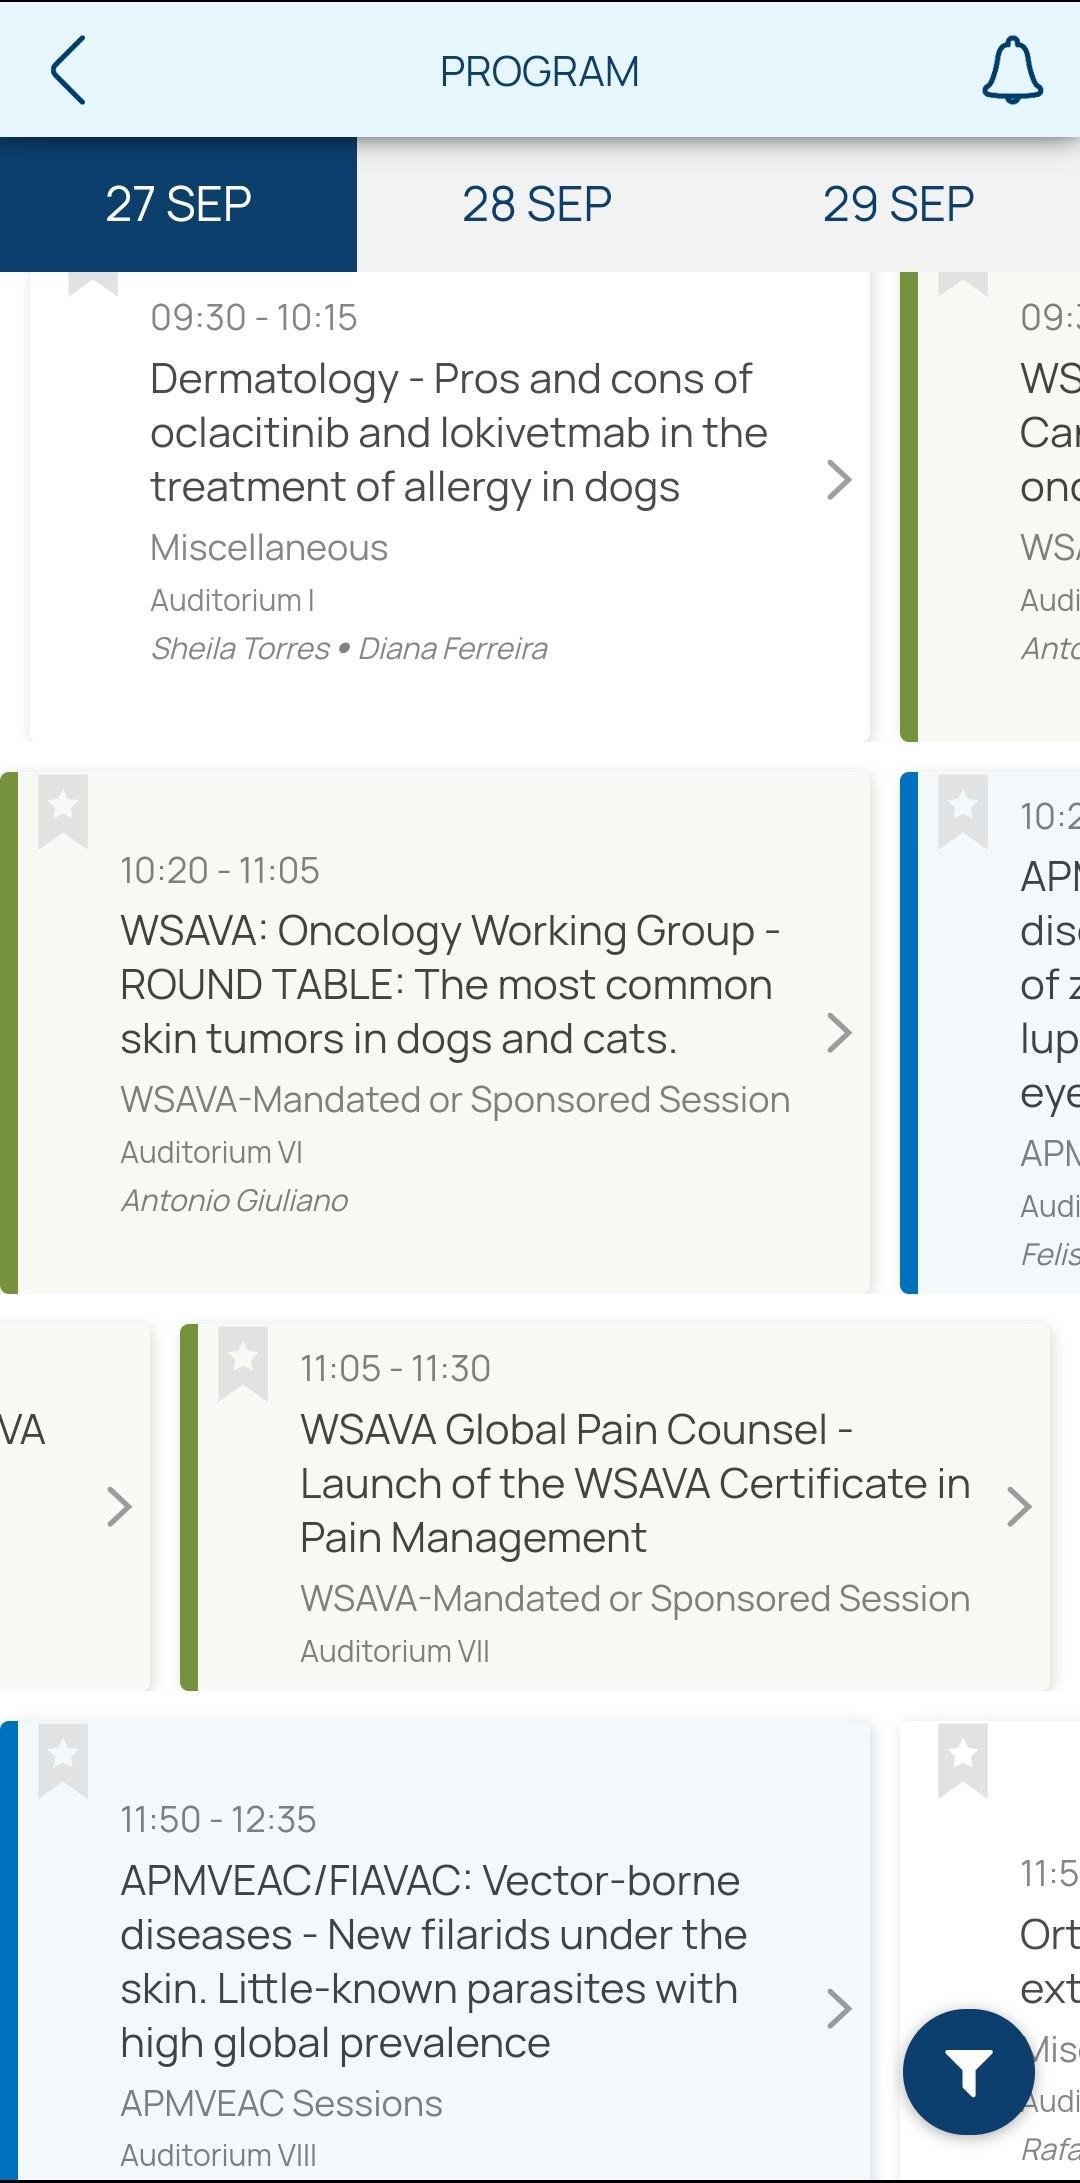The image size is (1080, 2183).
Task: Toggle bookmark on the Dermatology oclacitinib session
Action: tap(93, 283)
